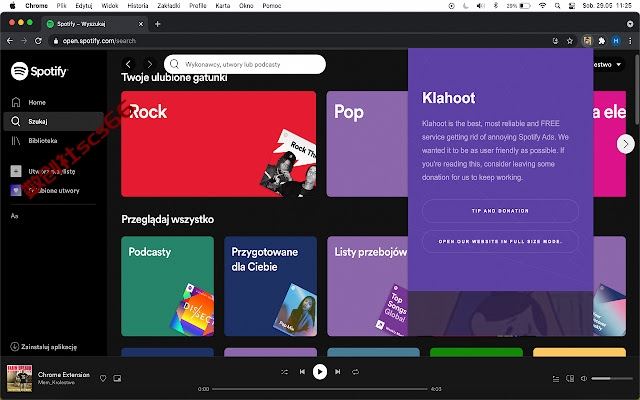Go forward with Spotify forward arrow
The height and width of the screenshot is (400, 640).
150,64
